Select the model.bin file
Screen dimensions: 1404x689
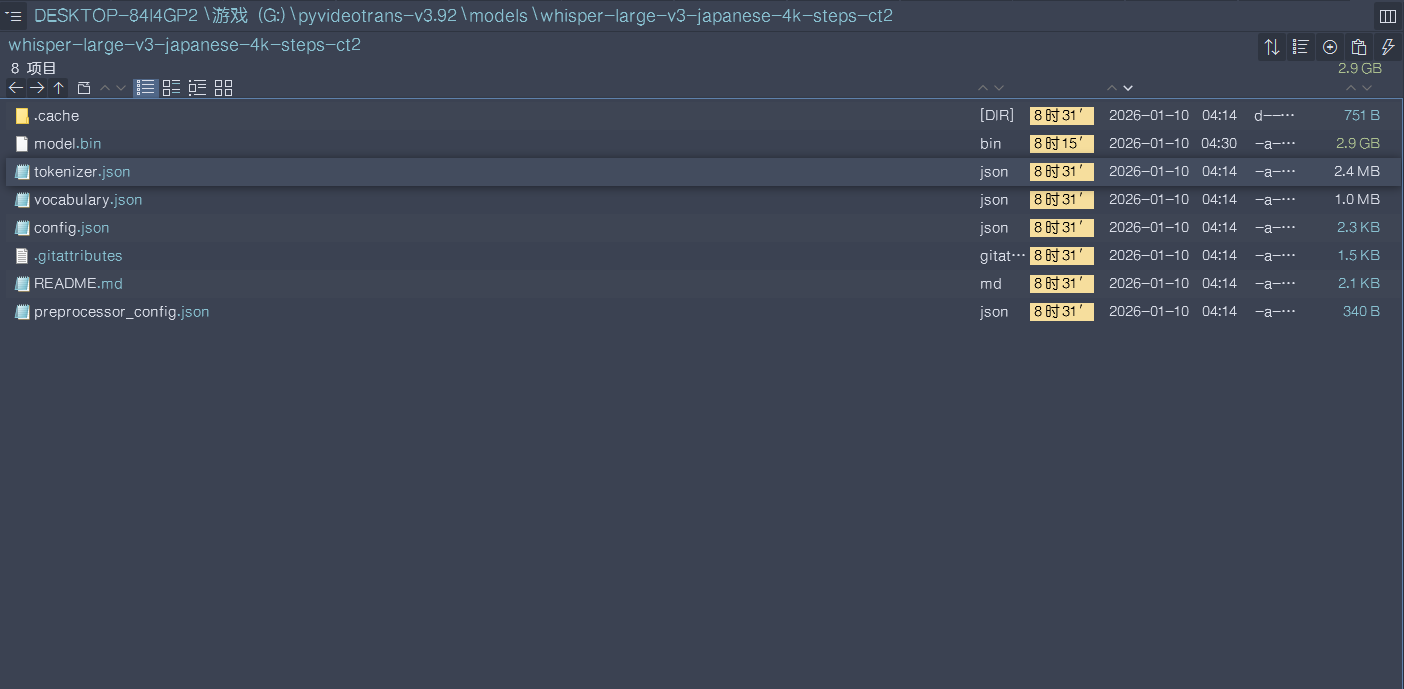[67, 144]
